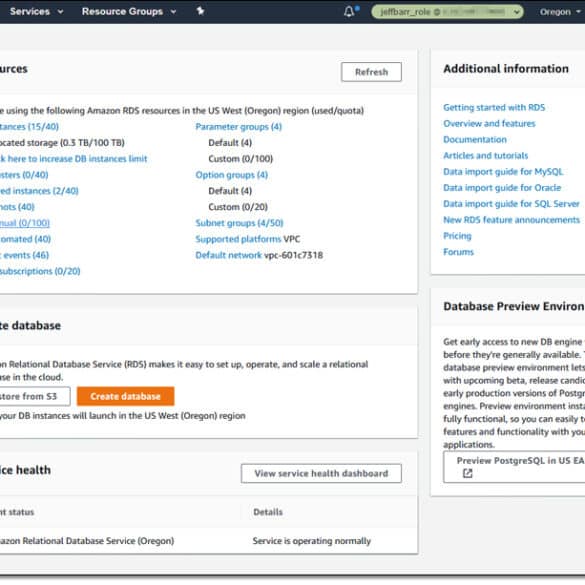Open Data import guide for SQL Server

pyautogui.click(x=511, y=204)
